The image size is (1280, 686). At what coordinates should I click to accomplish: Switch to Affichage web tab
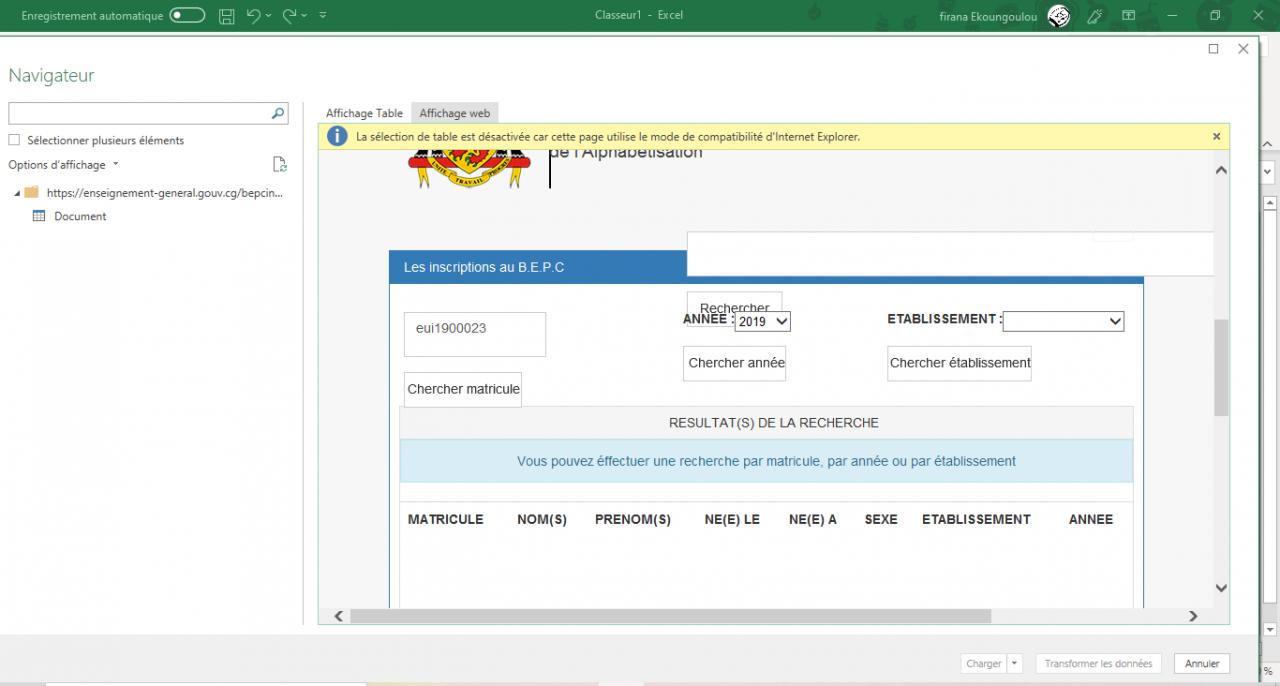[x=455, y=113]
